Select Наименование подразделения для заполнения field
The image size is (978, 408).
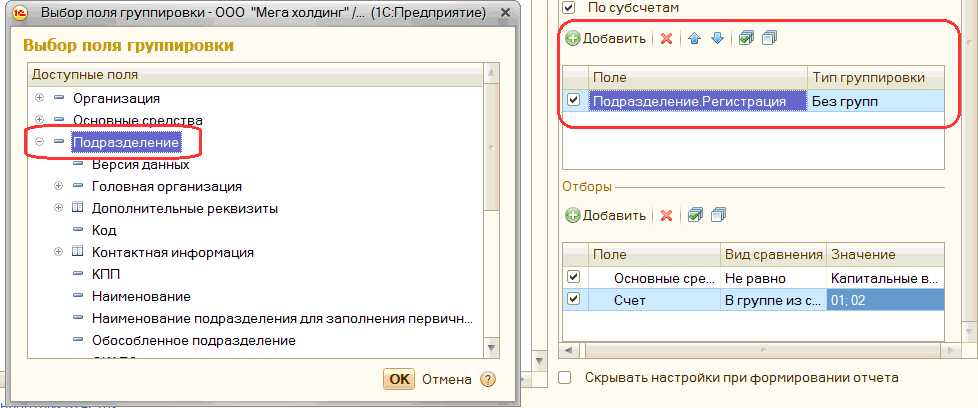(282, 318)
